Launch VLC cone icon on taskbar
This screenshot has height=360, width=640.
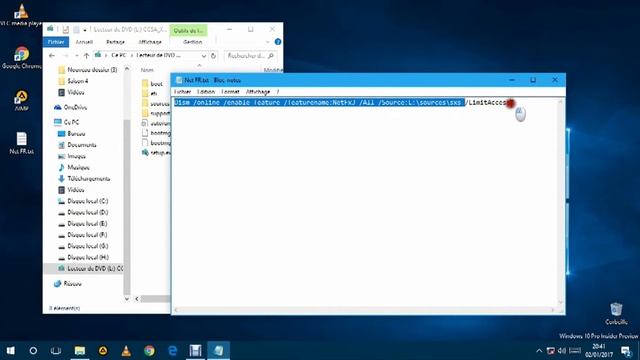coord(126,350)
